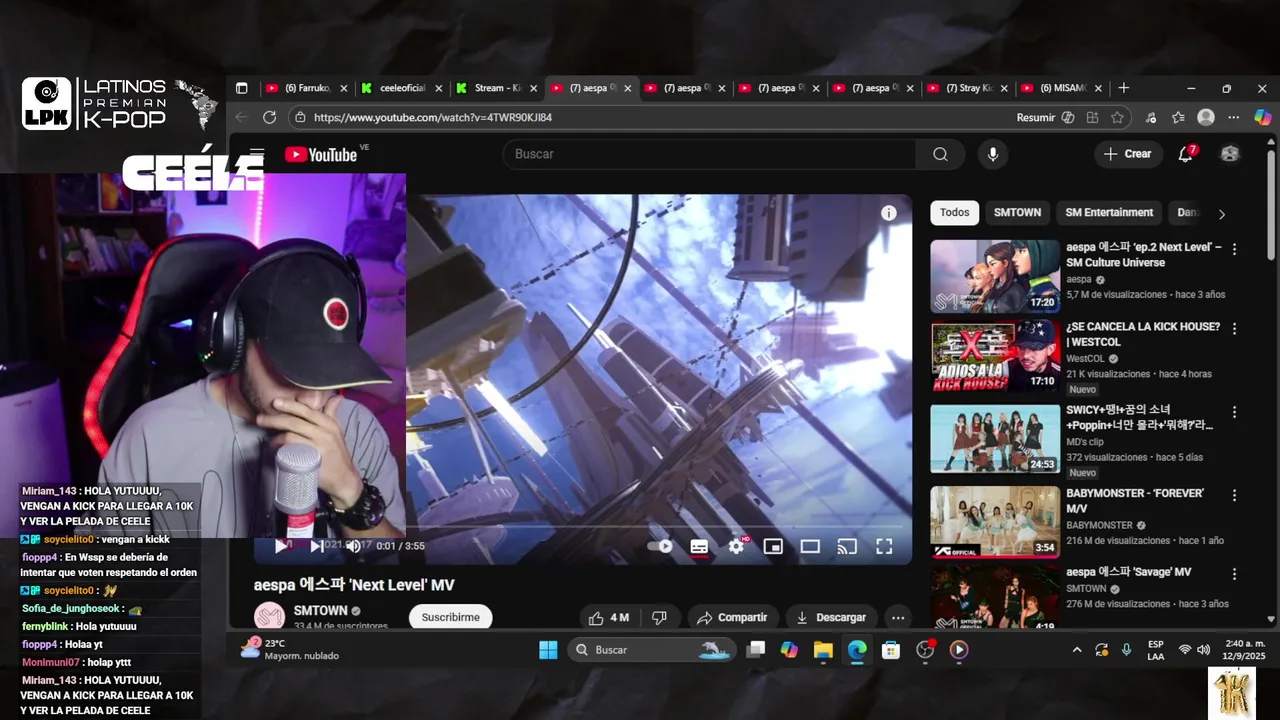Open BABYMONSTER FOREVER M/V thumbnail
The image size is (1280, 720).
point(995,521)
